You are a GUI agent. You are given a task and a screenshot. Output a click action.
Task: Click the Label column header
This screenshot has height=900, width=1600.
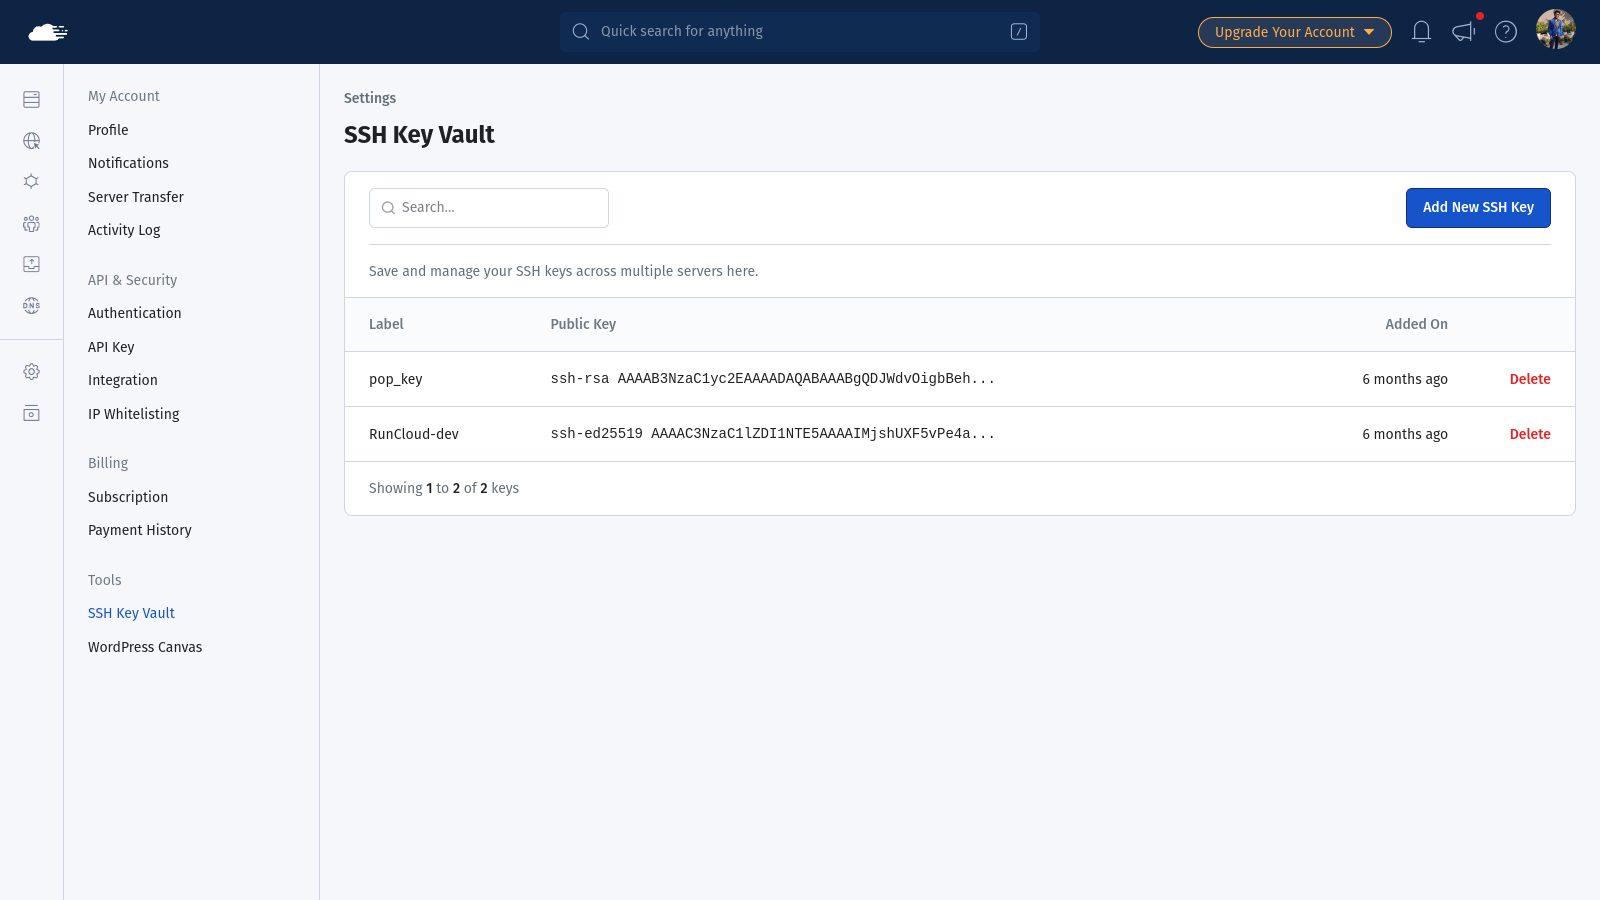[386, 324]
